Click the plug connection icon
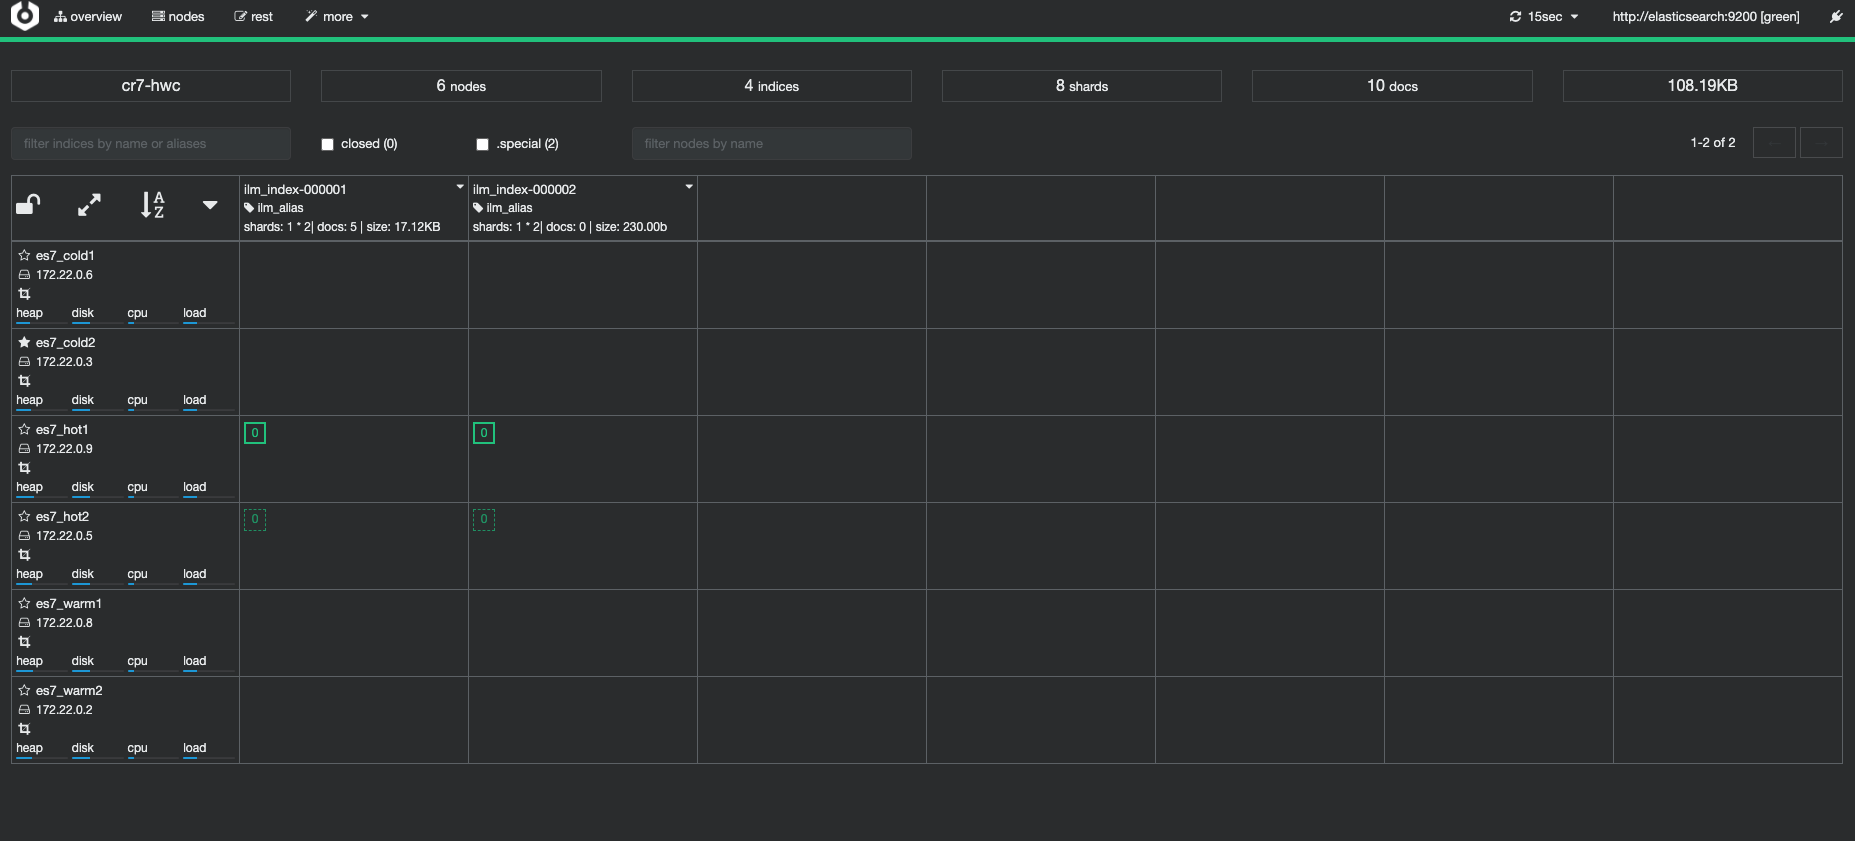Image resolution: width=1855 pixels, height=841 pixels. (x=1836, y=17)
